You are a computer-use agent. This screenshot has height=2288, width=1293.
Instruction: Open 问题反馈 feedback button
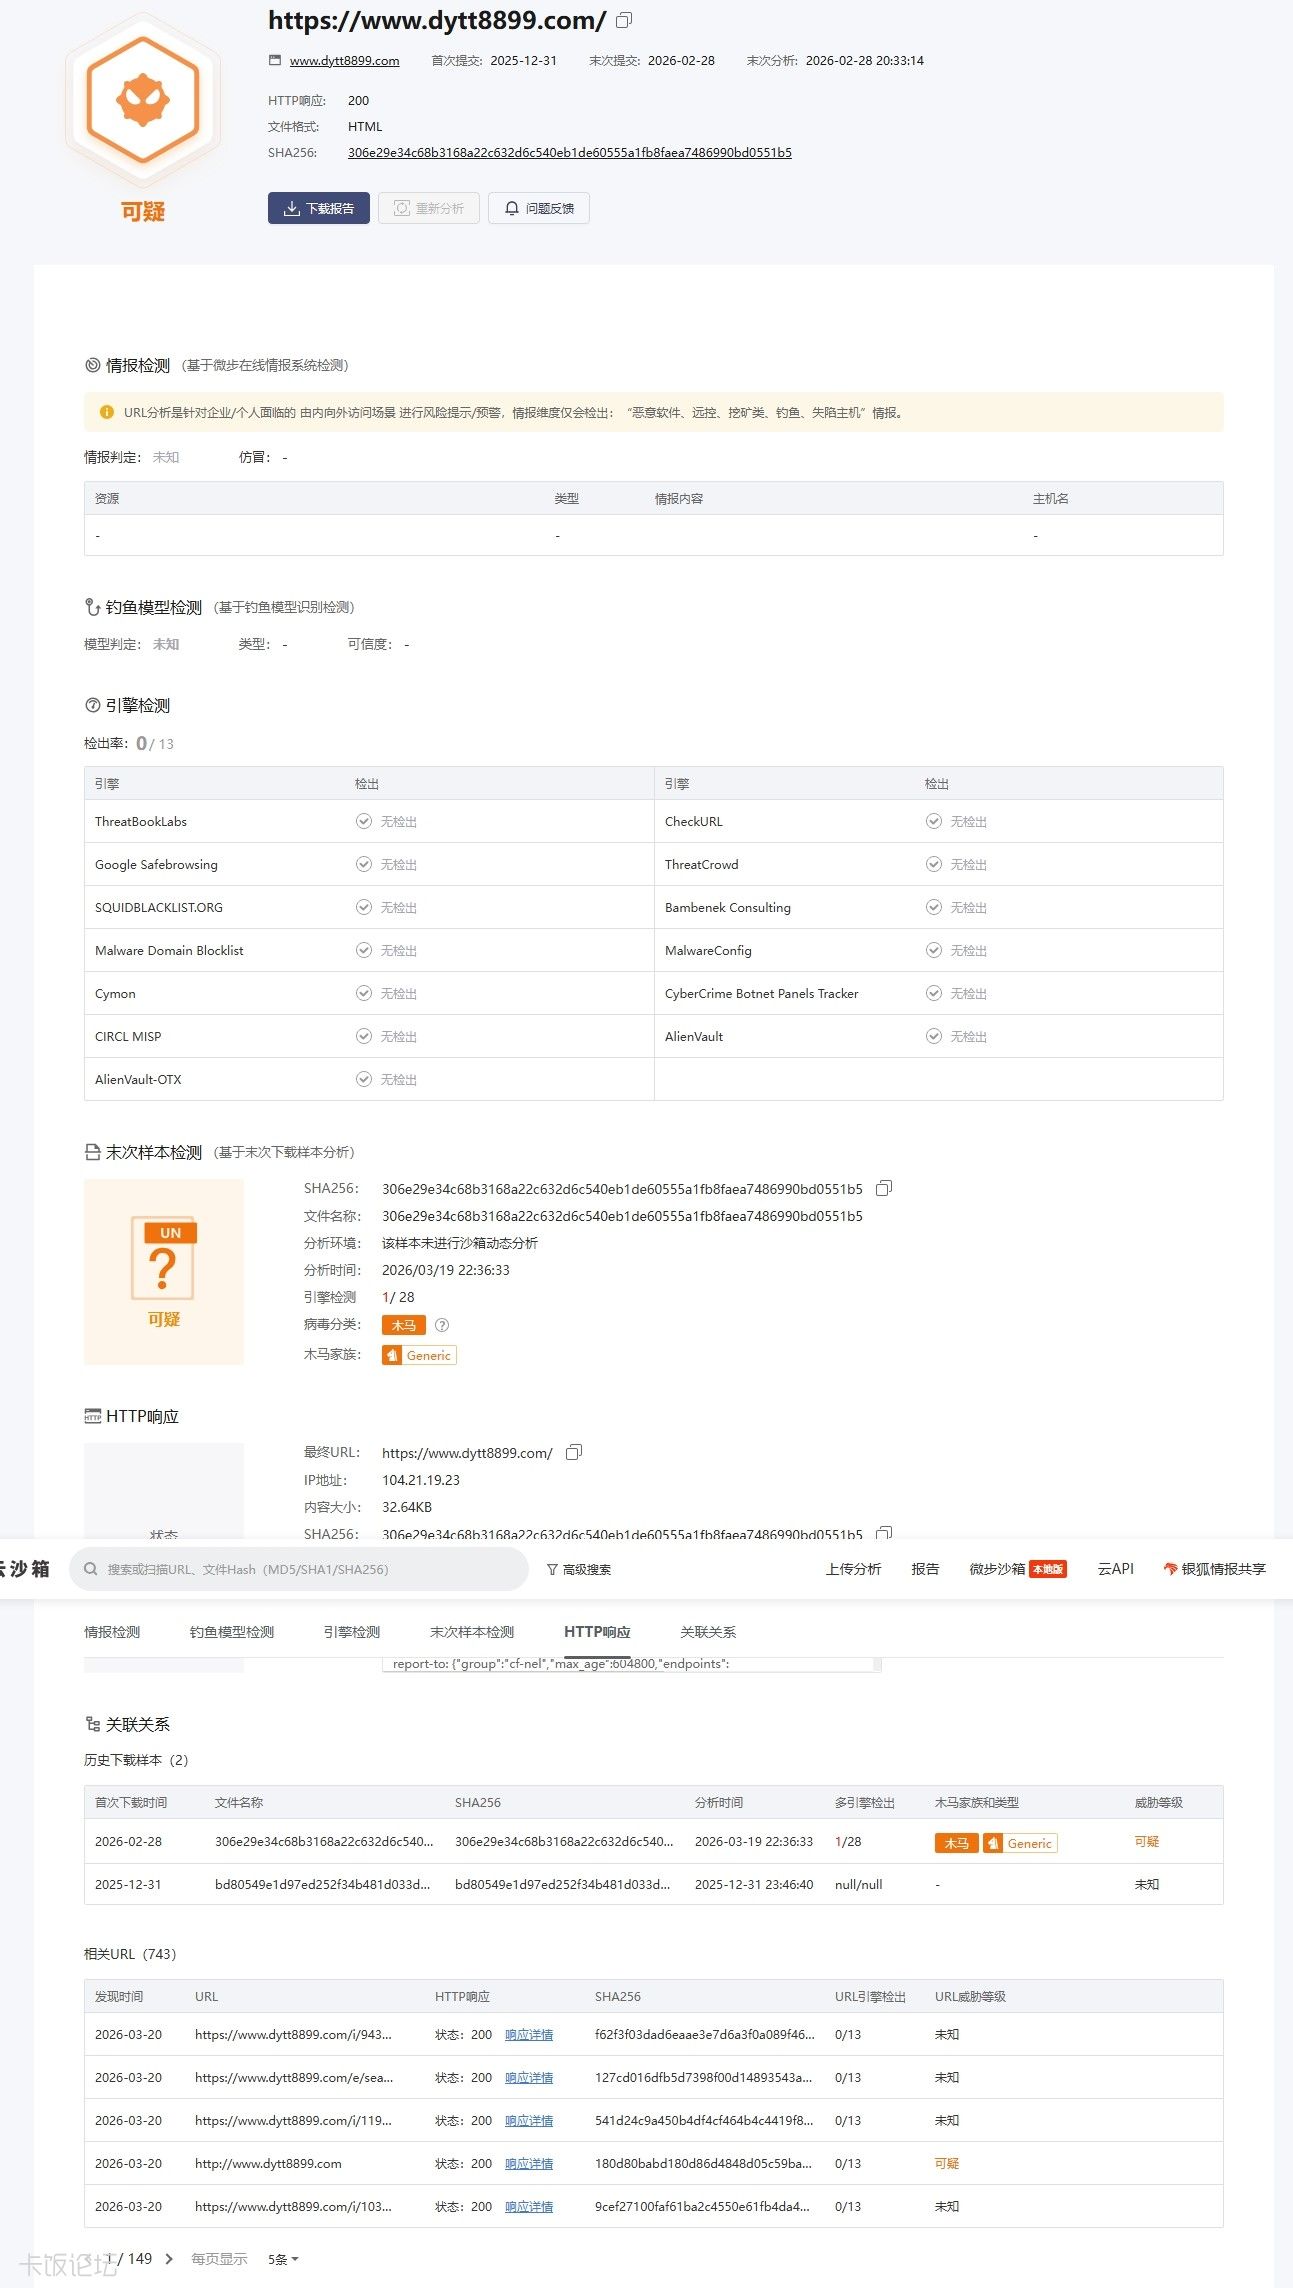(539, 208)
